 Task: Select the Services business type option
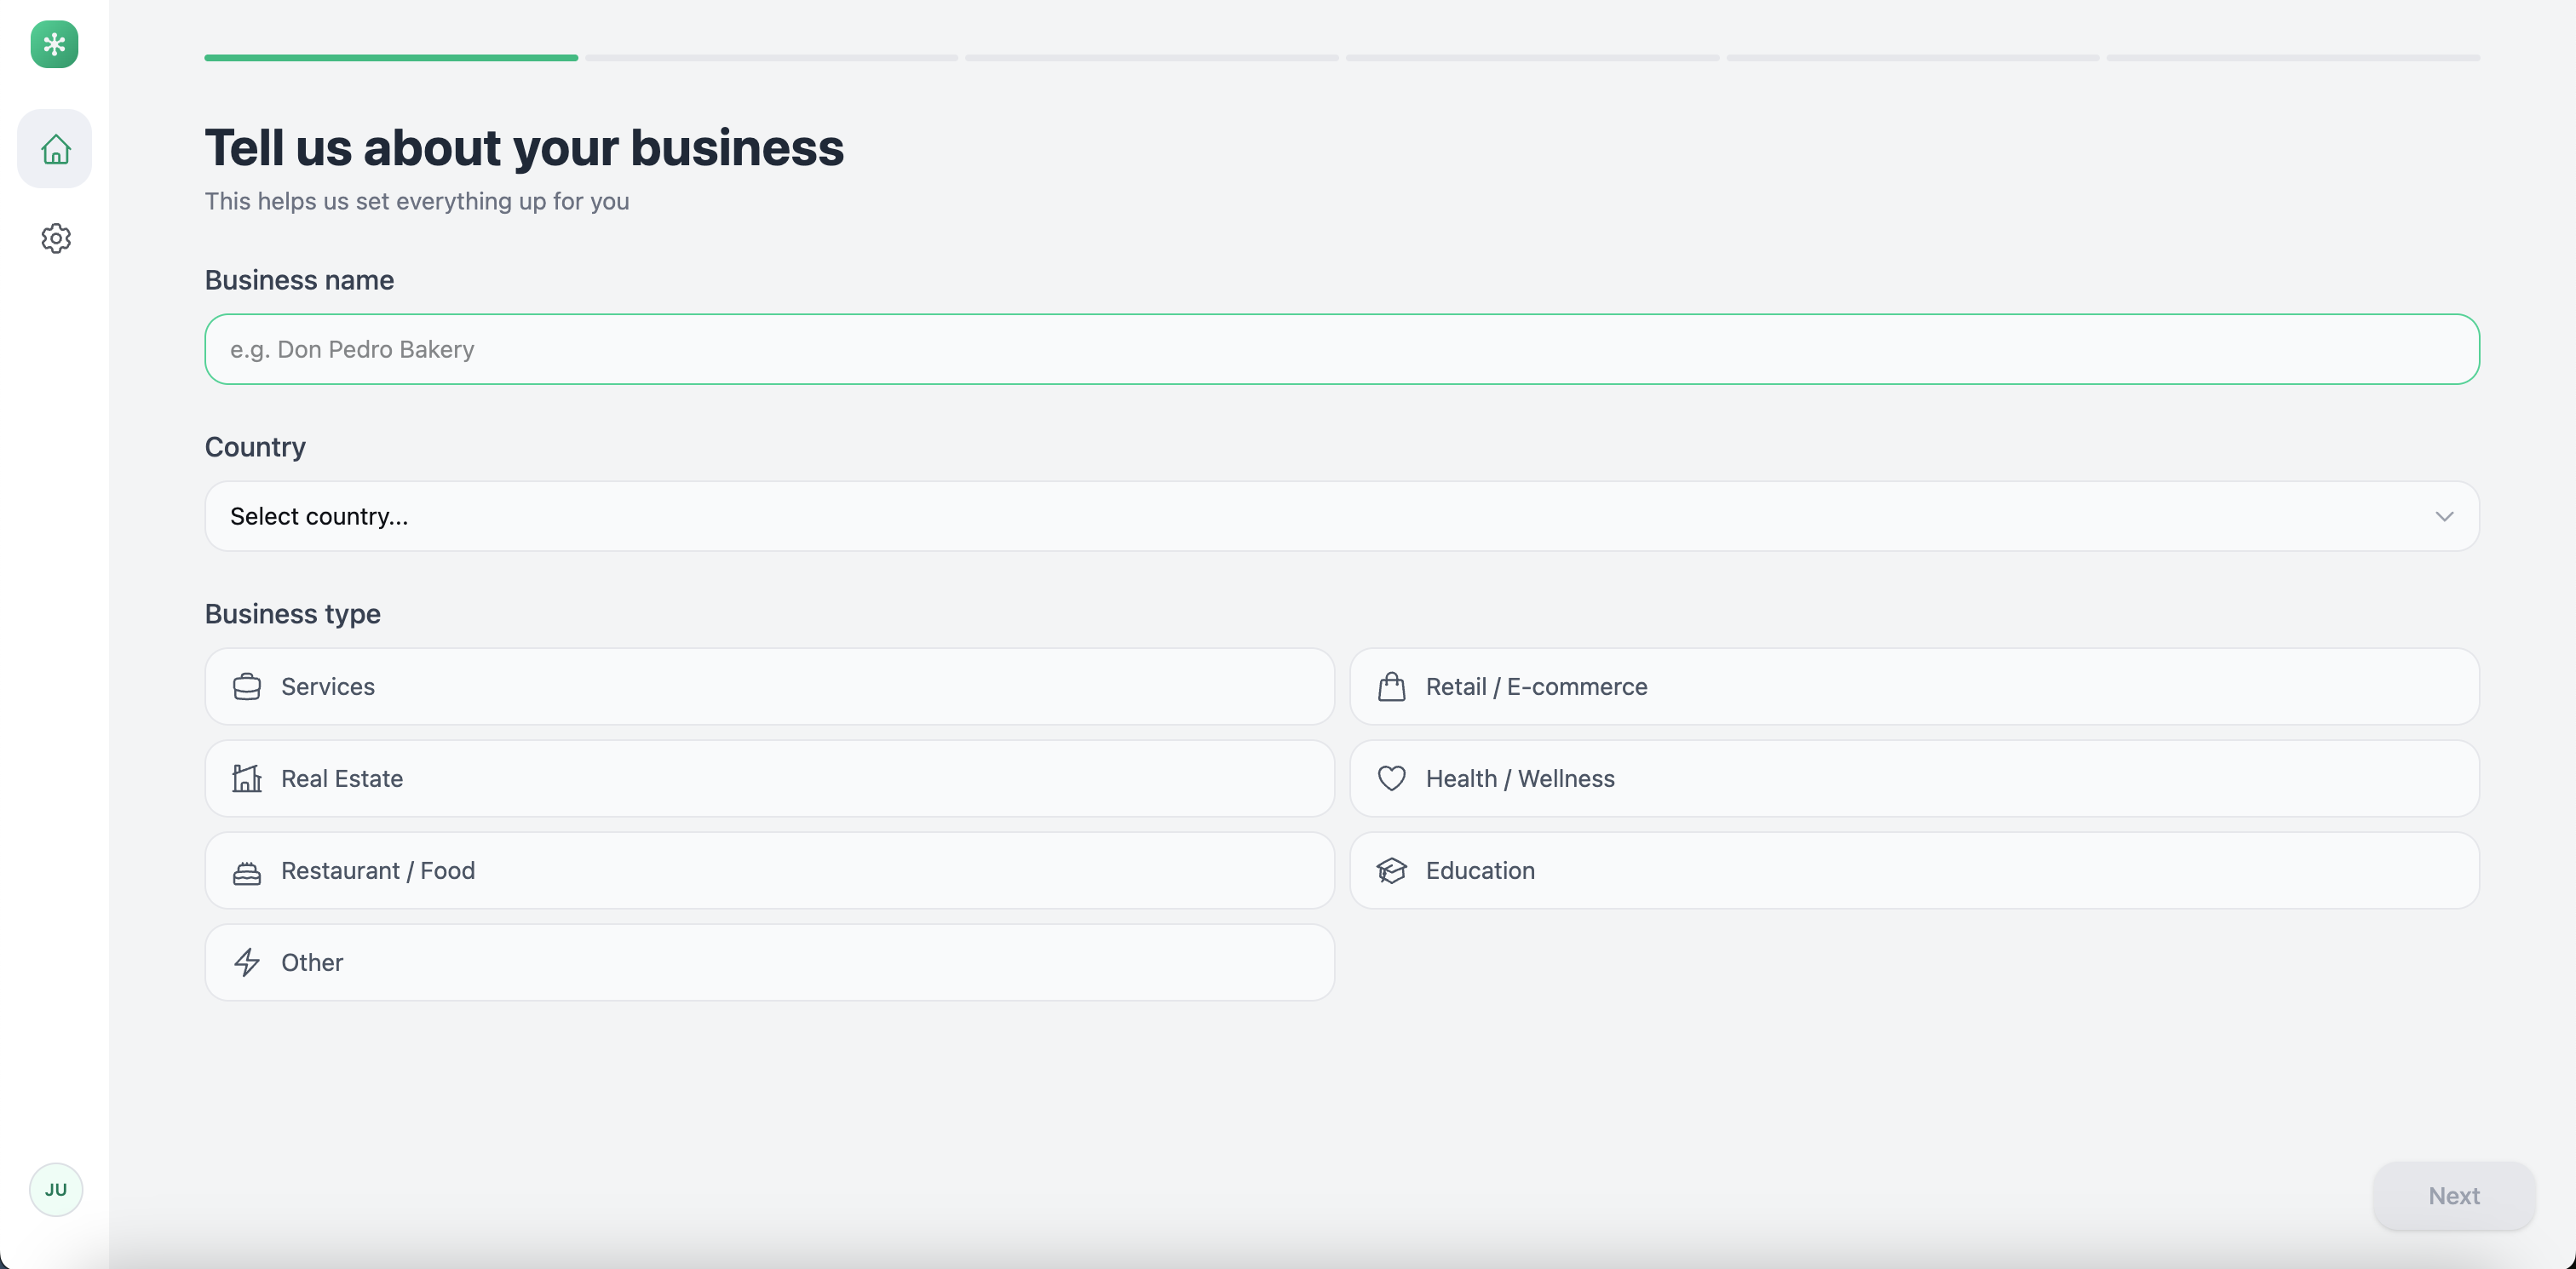point(768,687)
